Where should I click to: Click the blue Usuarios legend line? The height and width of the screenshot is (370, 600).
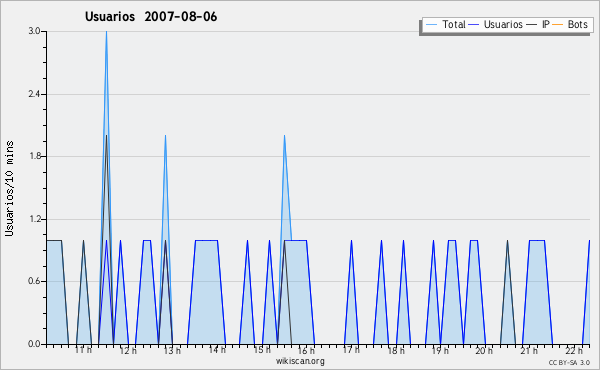[x=474, y=25]
